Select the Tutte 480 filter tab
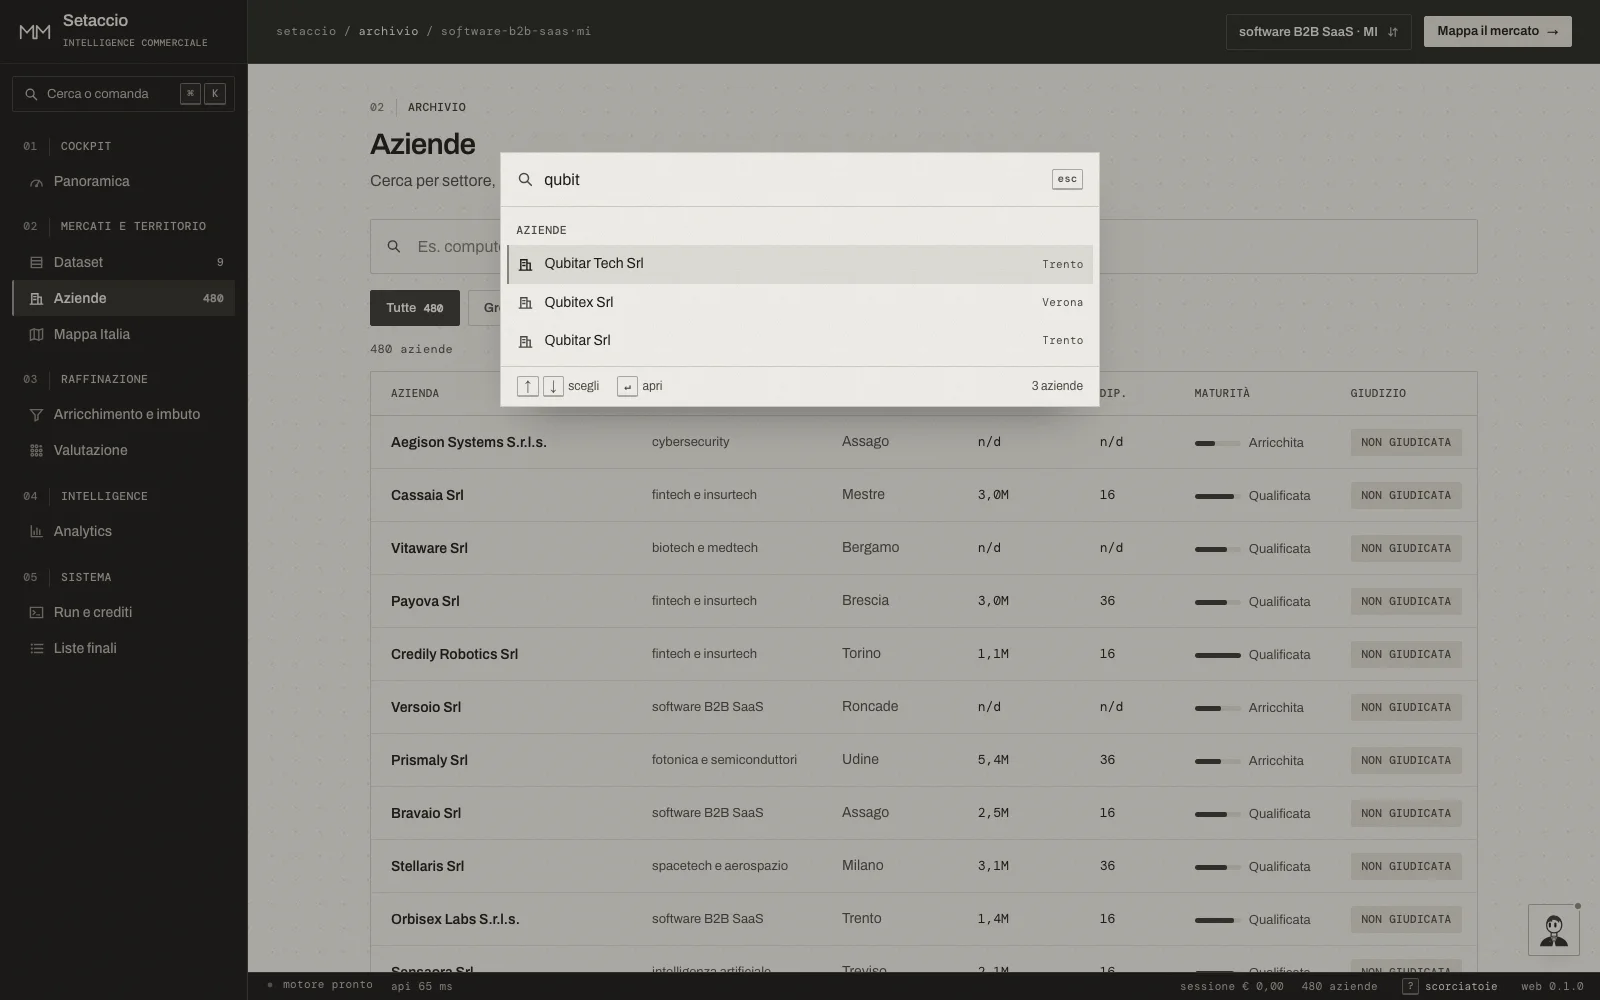The width and height of the screenshot is (1600, 1000). coord(415,308)
